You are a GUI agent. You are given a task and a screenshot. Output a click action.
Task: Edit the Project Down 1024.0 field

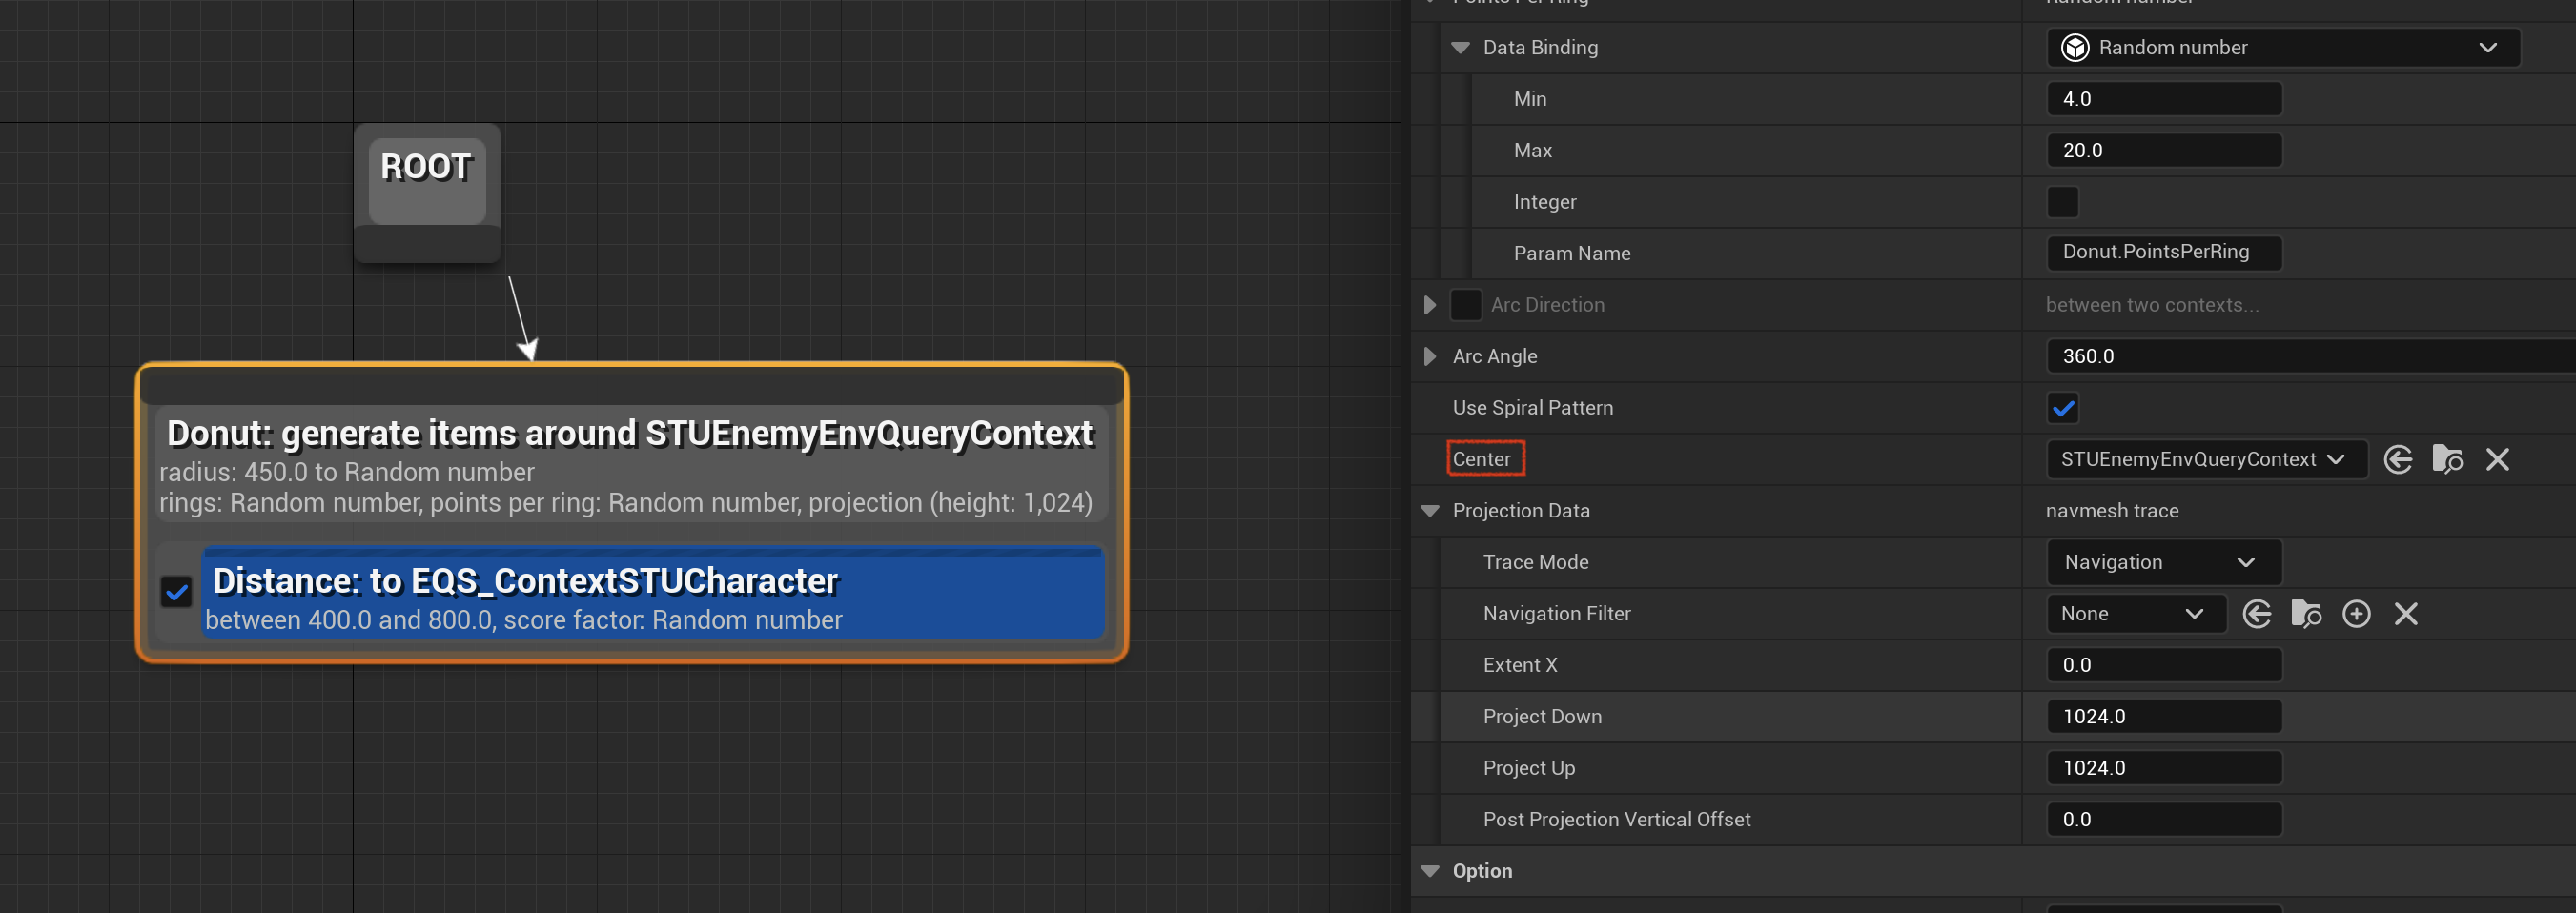point(2164,717)
